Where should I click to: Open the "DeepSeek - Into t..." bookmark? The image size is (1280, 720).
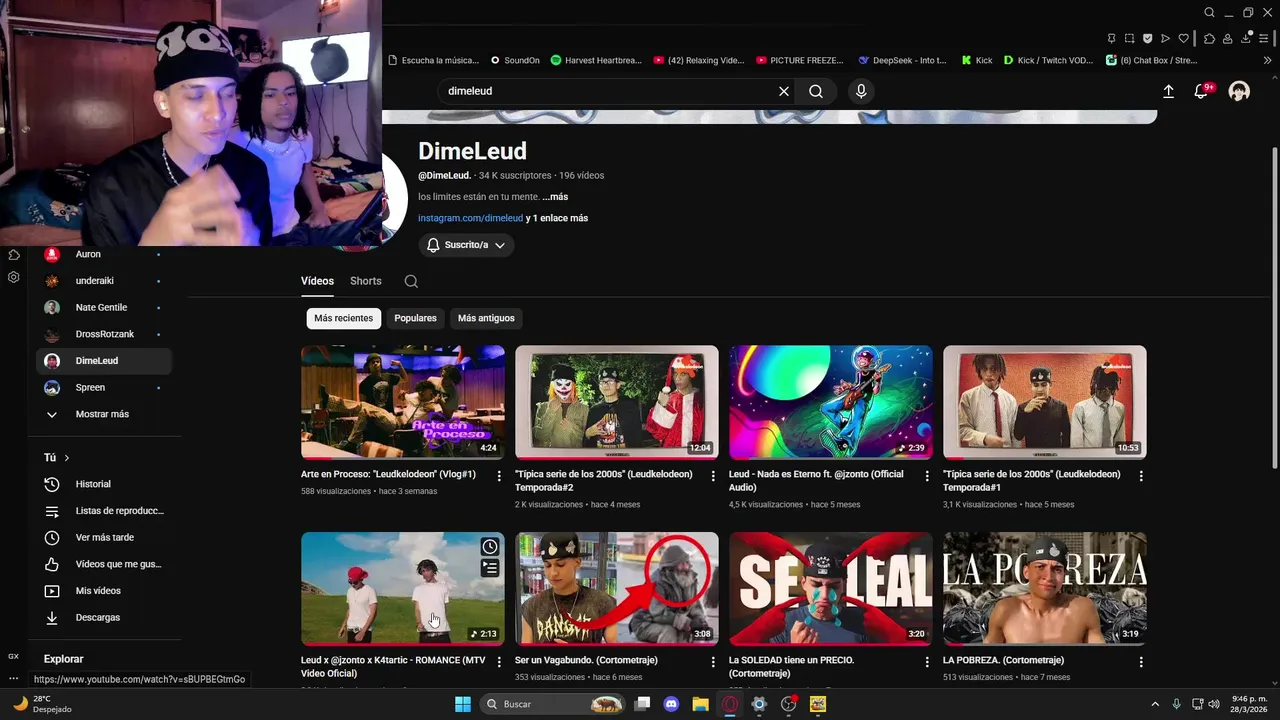tap(902, 60)
